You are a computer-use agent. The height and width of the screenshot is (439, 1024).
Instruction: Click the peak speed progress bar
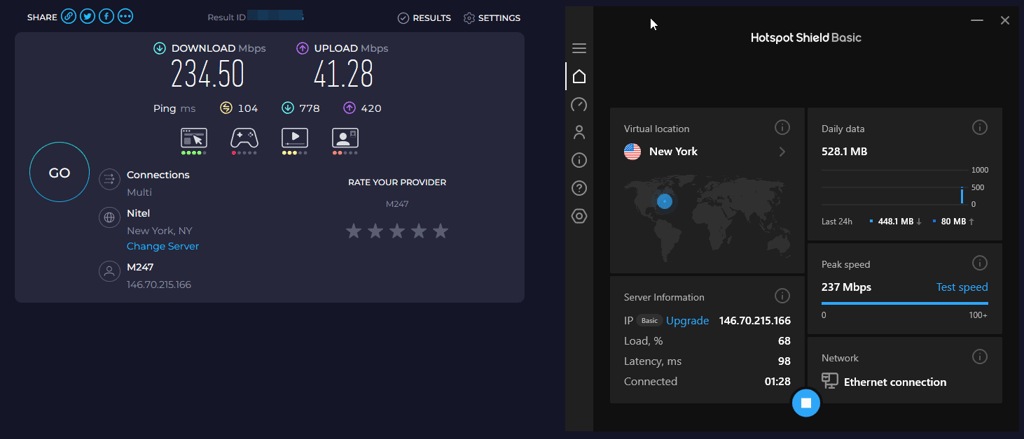click(x=904, y=303)
